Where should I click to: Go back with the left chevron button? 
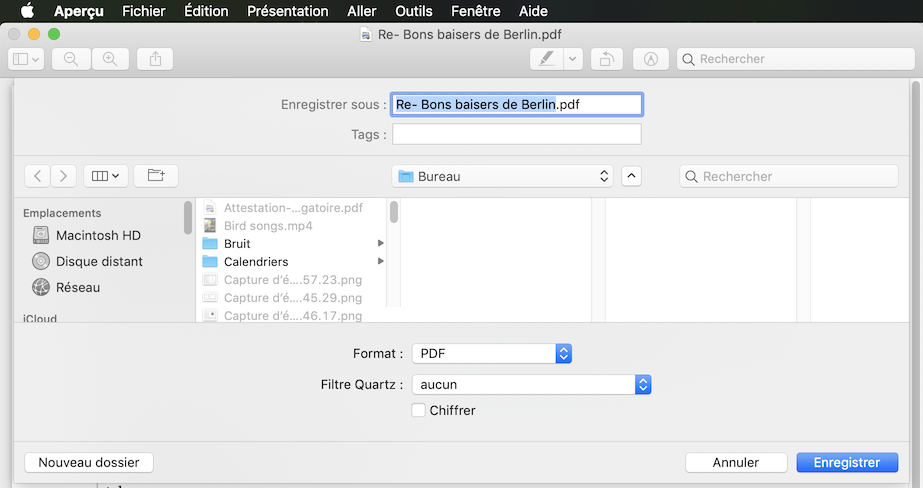tap(38, 175)
